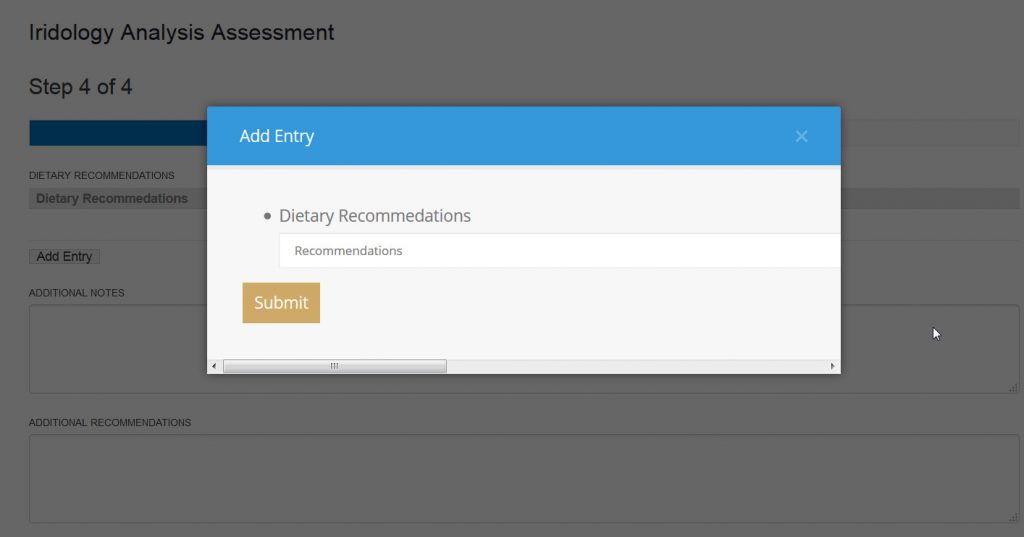Click the Iridology Analysis Assessment heading
This screenshot has height=537, width=1024.
(x=182, y=32)
